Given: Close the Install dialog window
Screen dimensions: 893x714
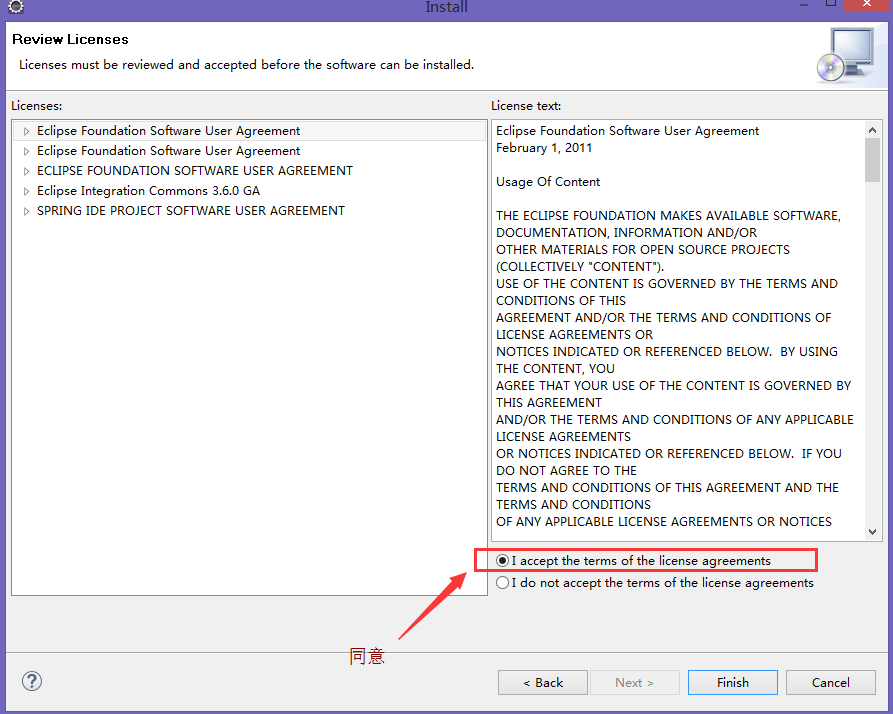Looking at the screenshot, I should click(x=866, y=5).
